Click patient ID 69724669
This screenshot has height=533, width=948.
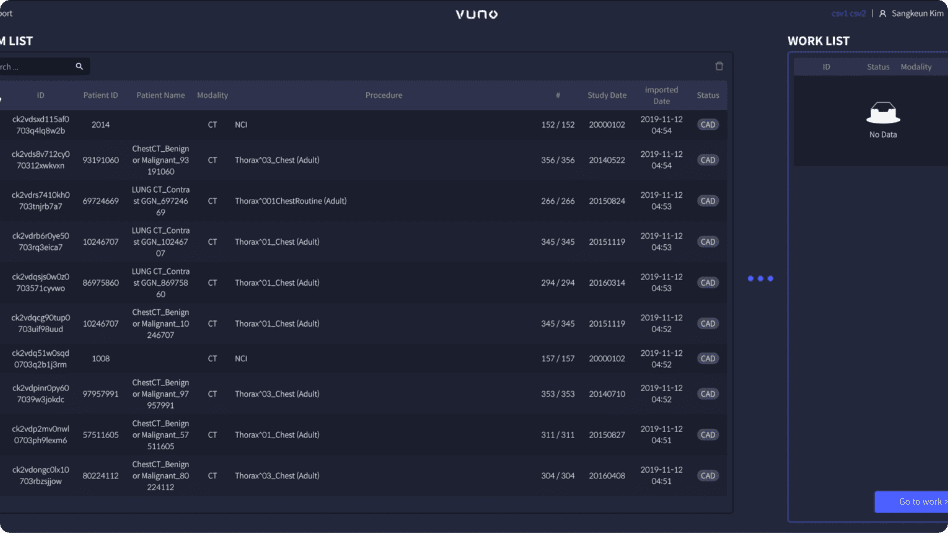100,201
